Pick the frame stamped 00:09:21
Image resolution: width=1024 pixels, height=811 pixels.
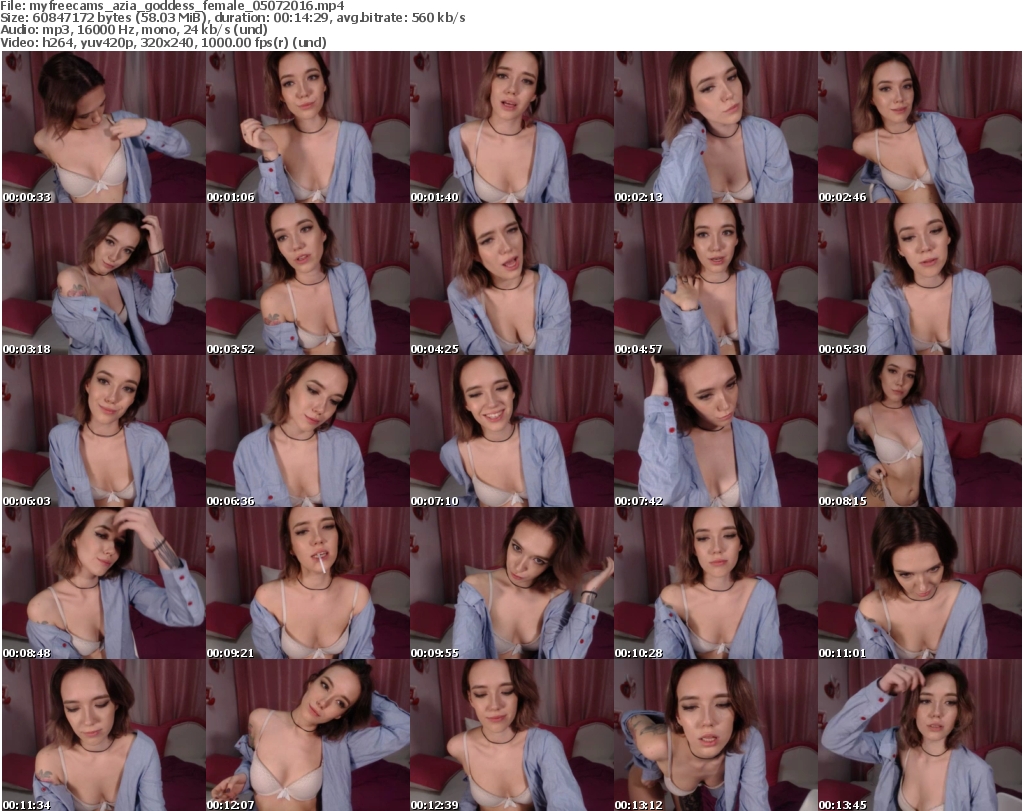(308, 584)
